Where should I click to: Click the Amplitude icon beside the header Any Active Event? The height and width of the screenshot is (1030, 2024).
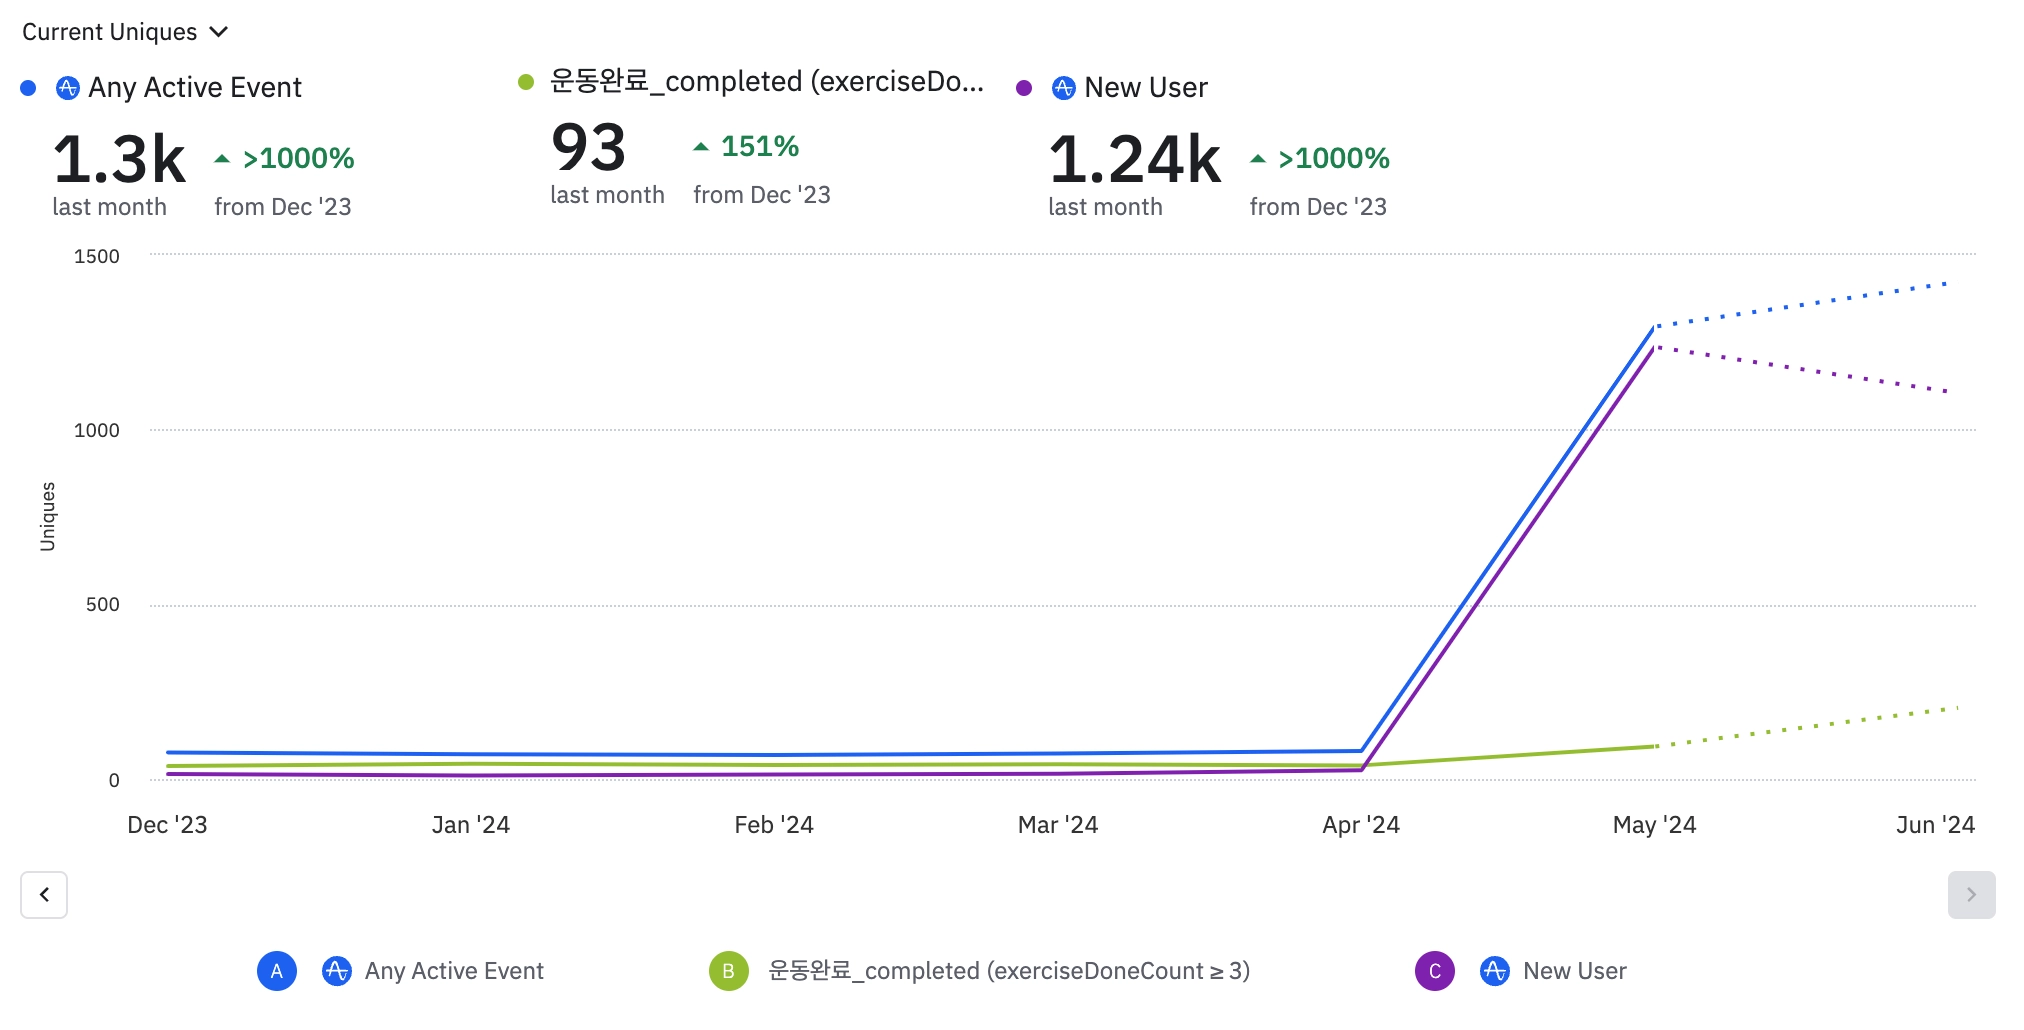click(x=67, y=88)
